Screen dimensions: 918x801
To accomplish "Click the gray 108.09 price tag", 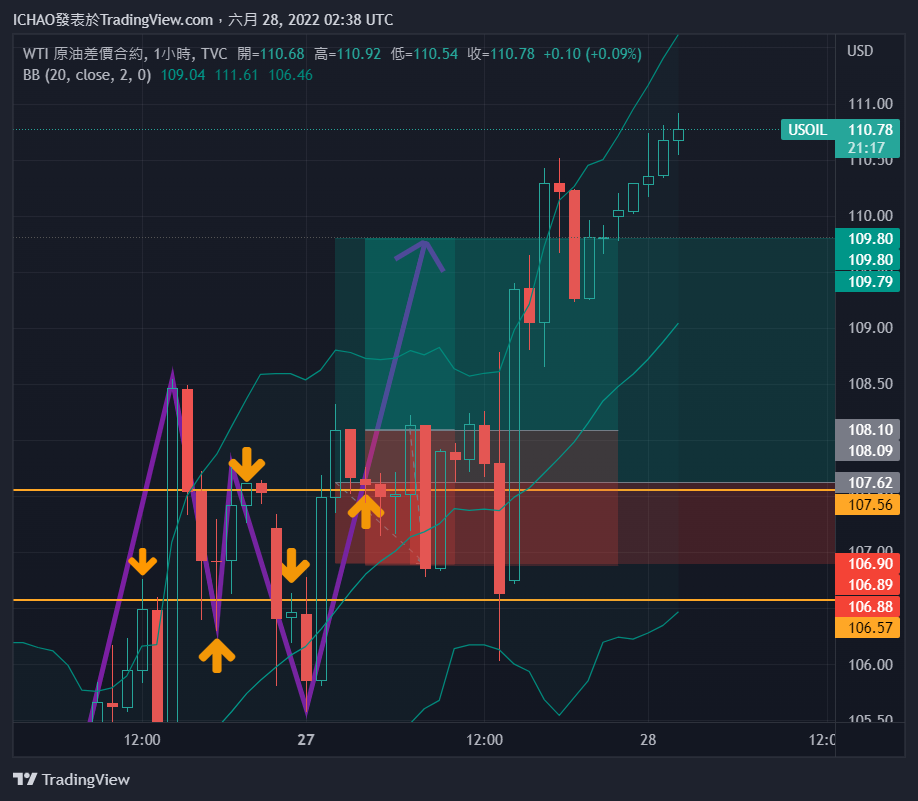I will [870, 450].
